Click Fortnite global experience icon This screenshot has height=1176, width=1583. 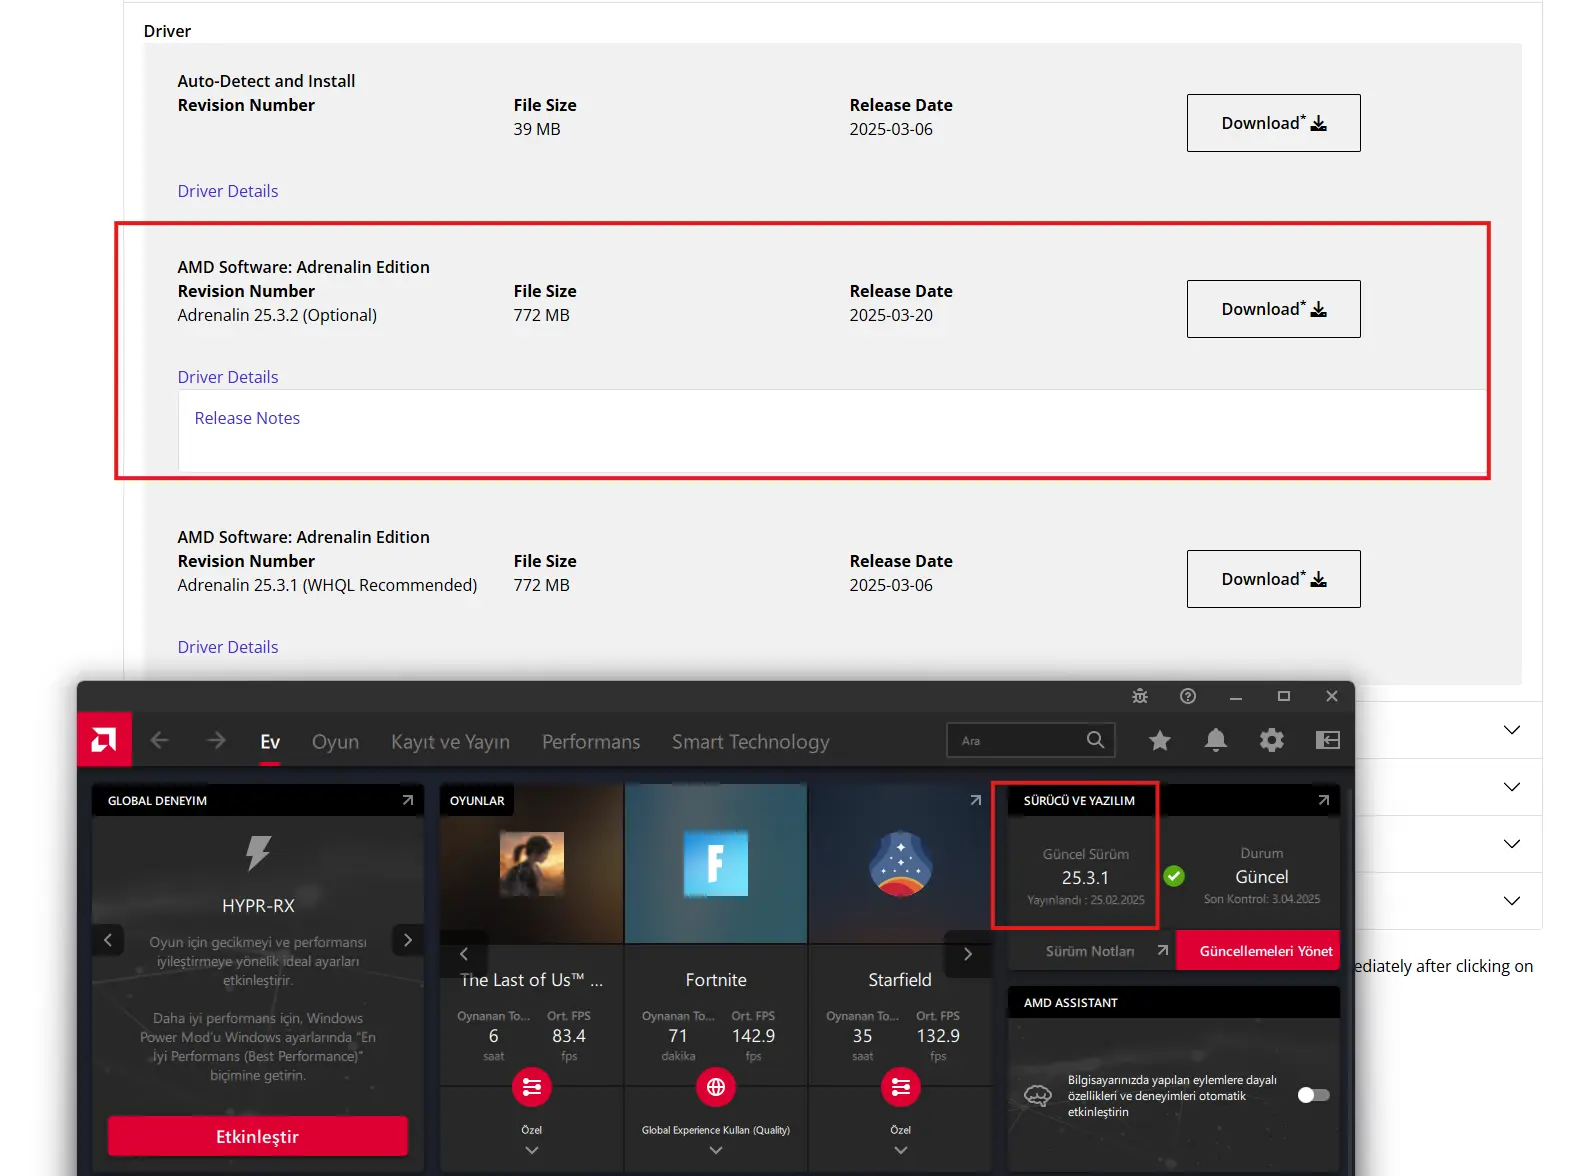tap(716, 1087)
